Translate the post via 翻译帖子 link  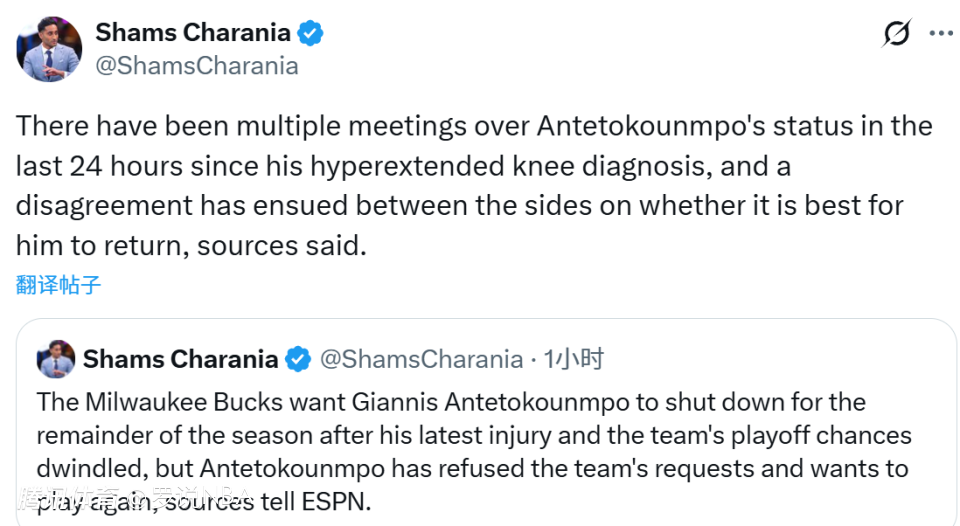[x=58, y=284]
